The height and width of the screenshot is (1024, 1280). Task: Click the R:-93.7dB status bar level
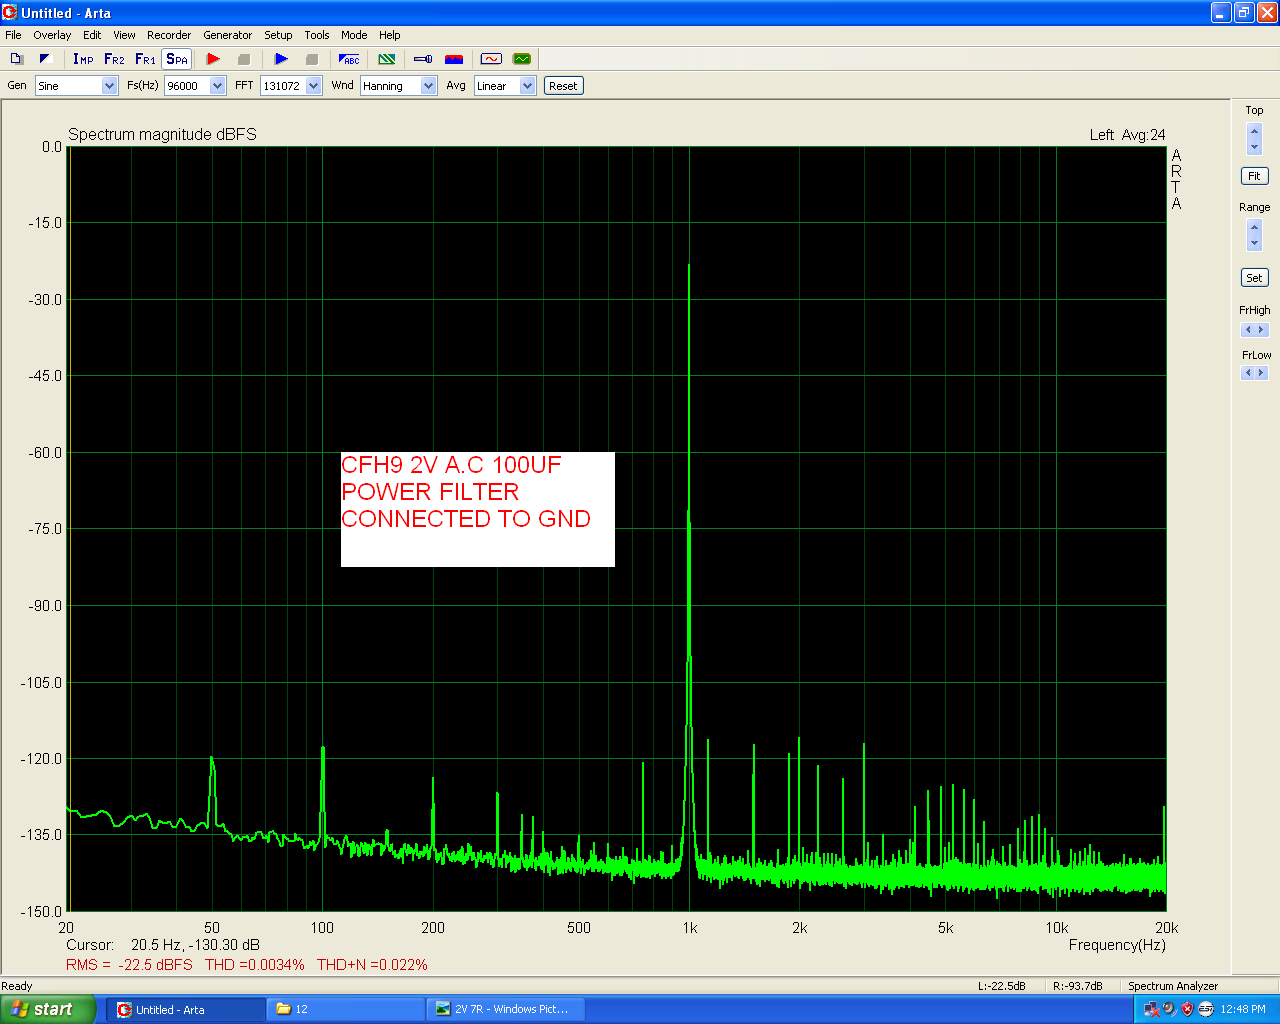pos(1078,986)
